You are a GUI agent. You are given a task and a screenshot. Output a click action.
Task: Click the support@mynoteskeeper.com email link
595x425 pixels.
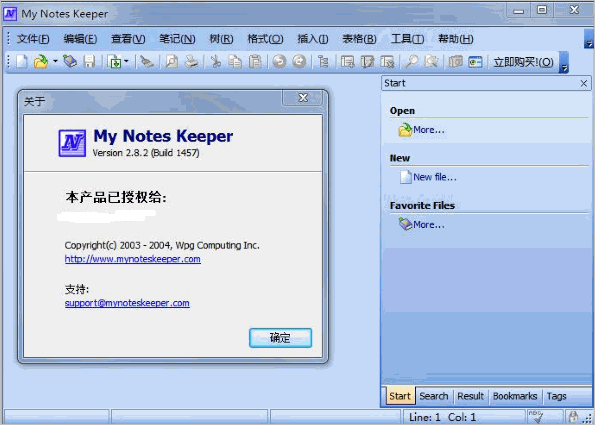tap(127, 303)
